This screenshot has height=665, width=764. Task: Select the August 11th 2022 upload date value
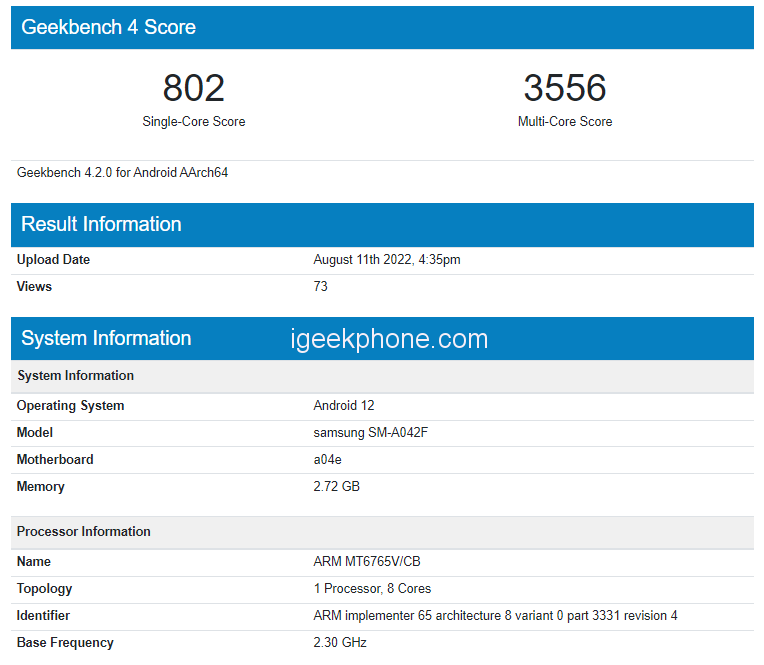387,260
